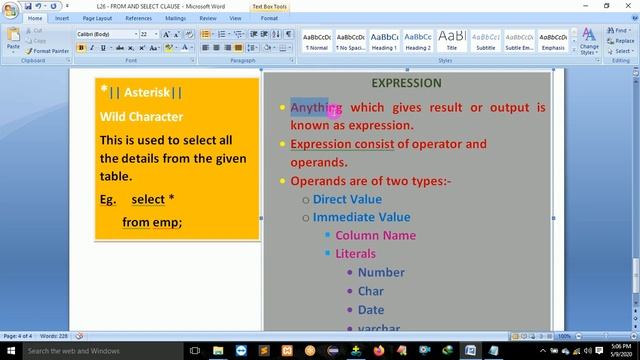Click the Paste icon
Screen dimensions: 640x360
13,35
